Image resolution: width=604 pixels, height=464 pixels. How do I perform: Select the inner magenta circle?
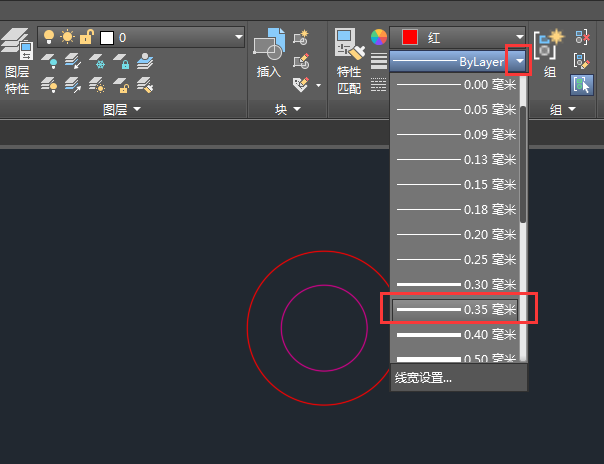tap(281, 328)
